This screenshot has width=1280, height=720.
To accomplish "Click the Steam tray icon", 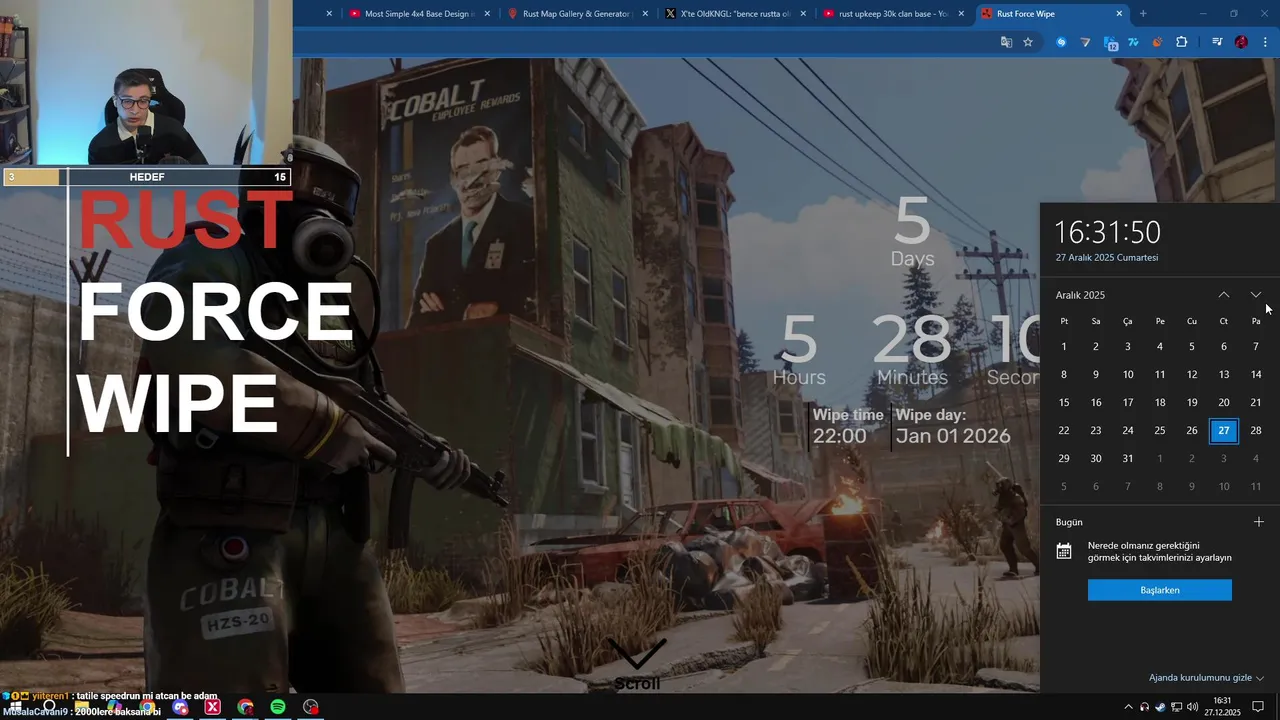I will point(1160,707).
